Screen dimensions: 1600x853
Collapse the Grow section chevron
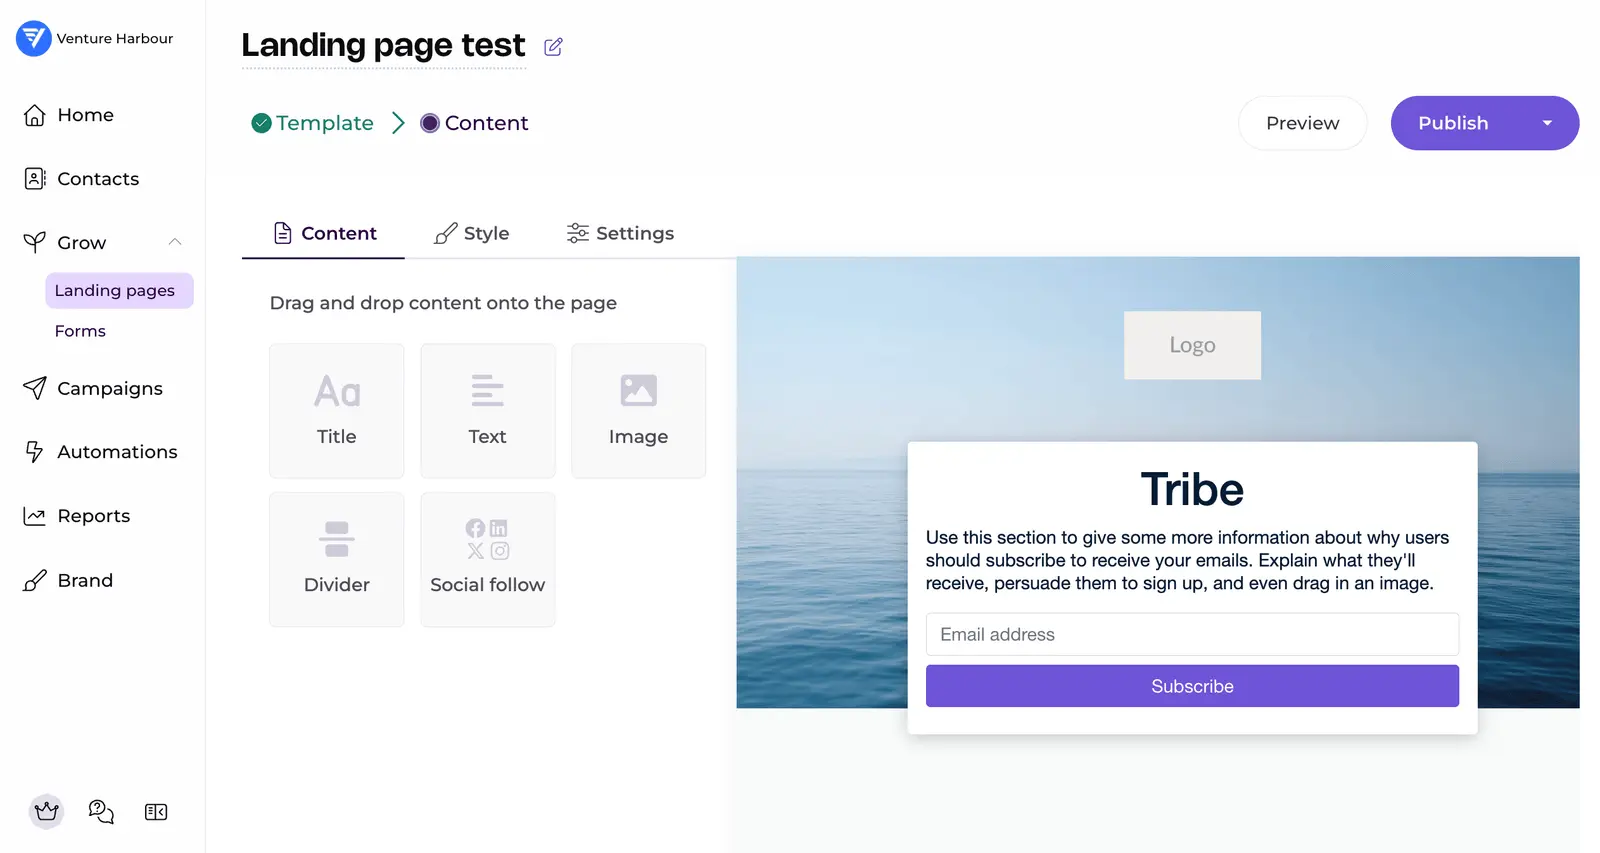[175, 242]
